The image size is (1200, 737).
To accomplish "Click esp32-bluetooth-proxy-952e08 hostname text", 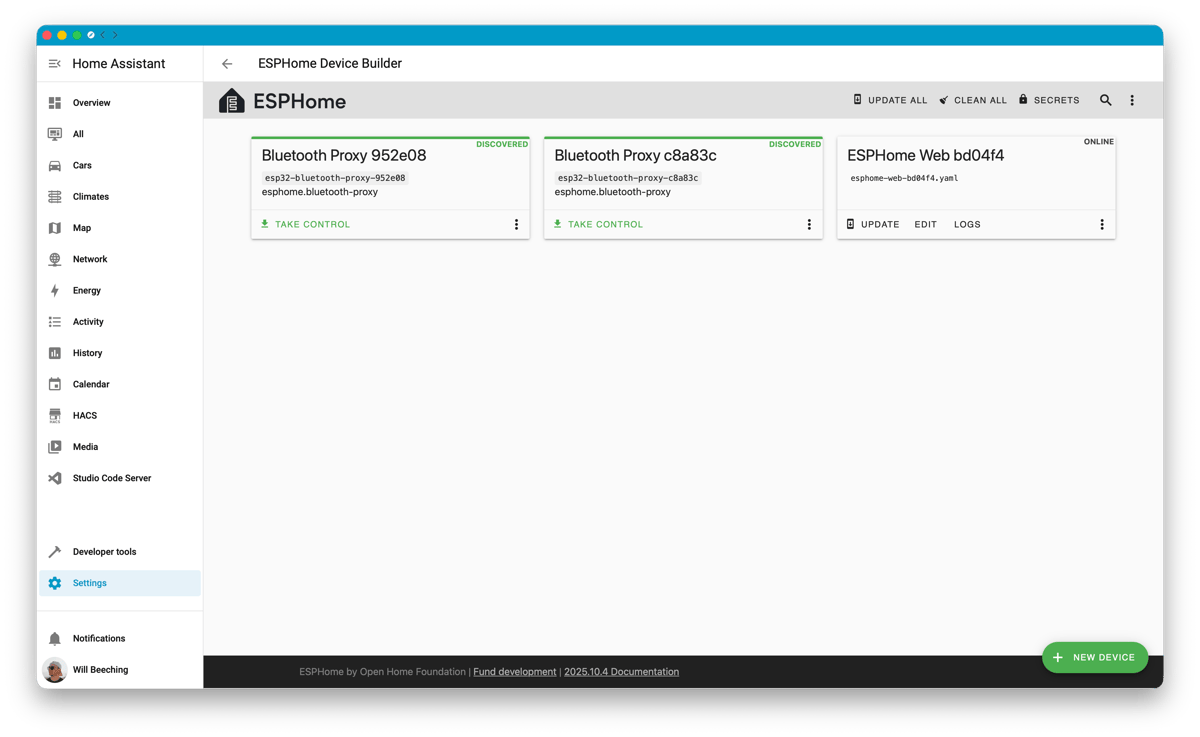I will point(335,178).
